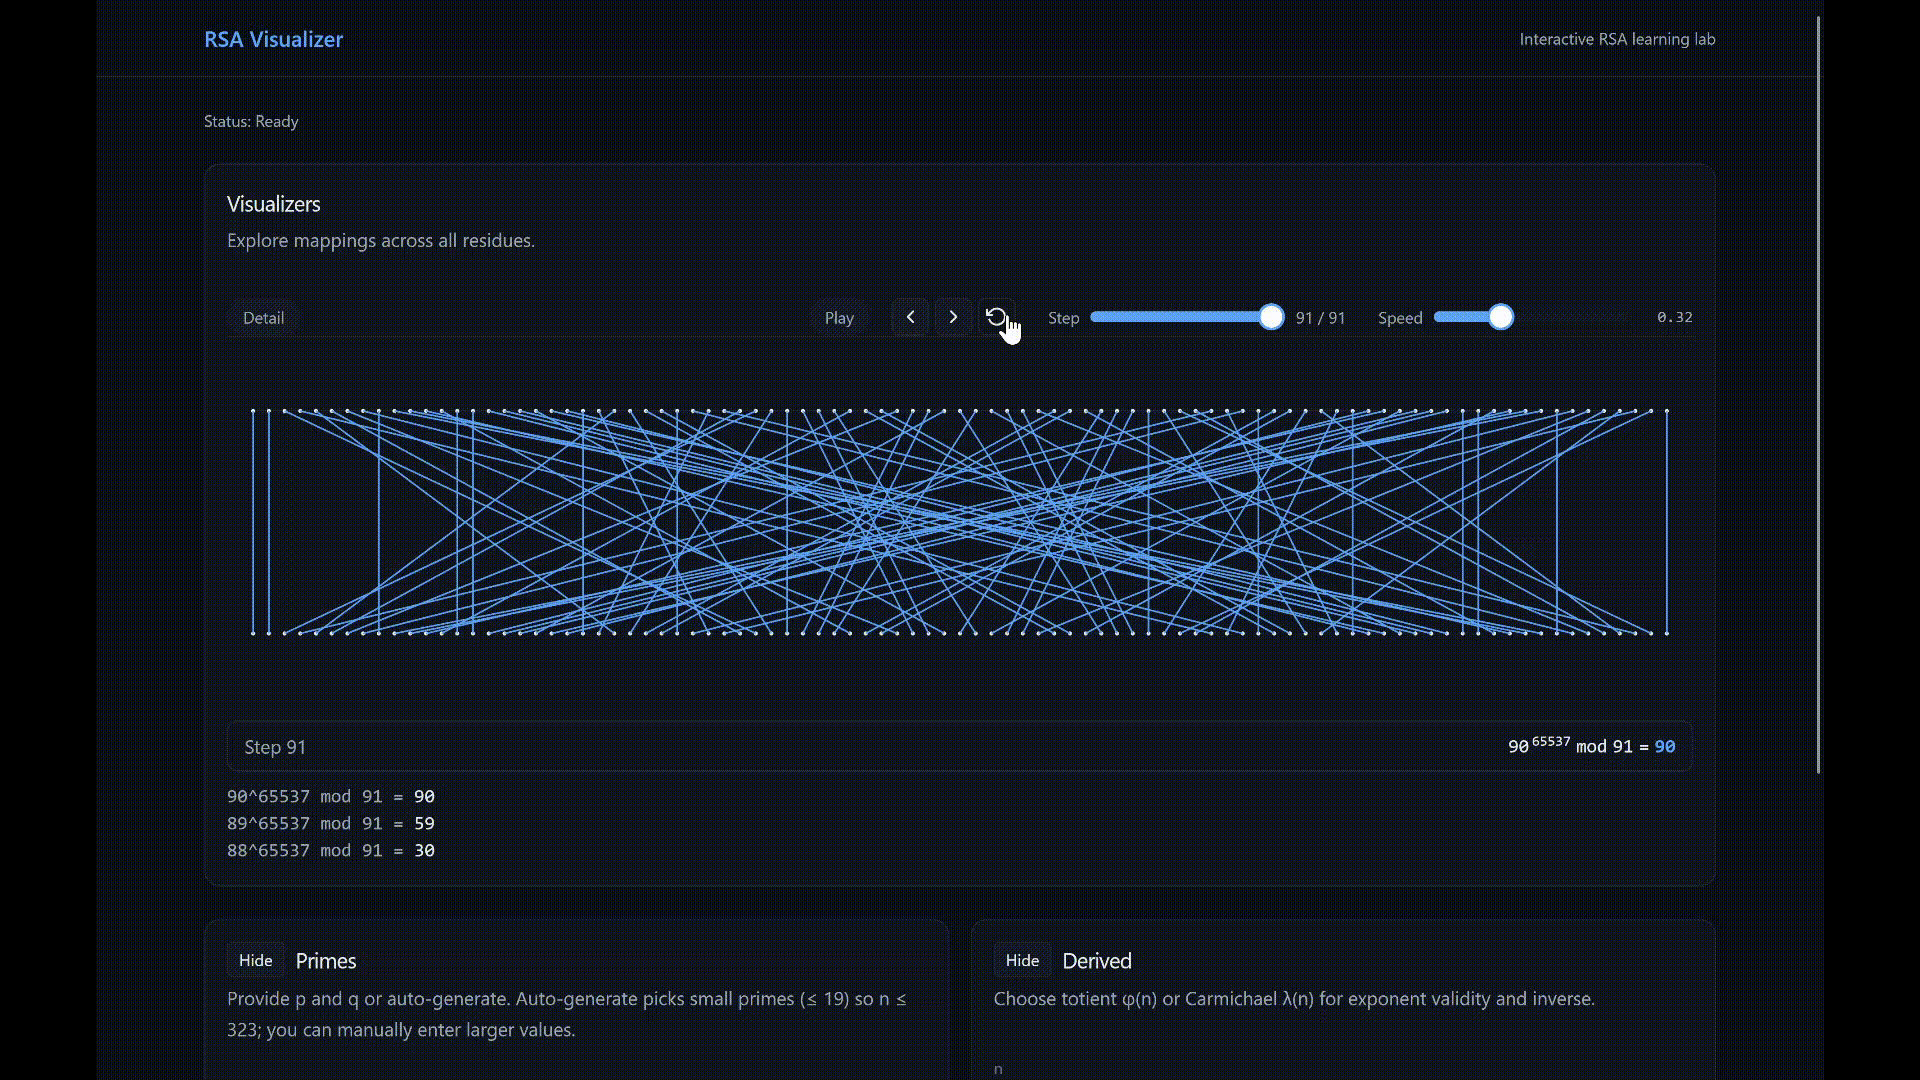This screenshot has width=1920, height=1080.
Task: Step backward using the left chevron icon
Action: pos(909,317)
